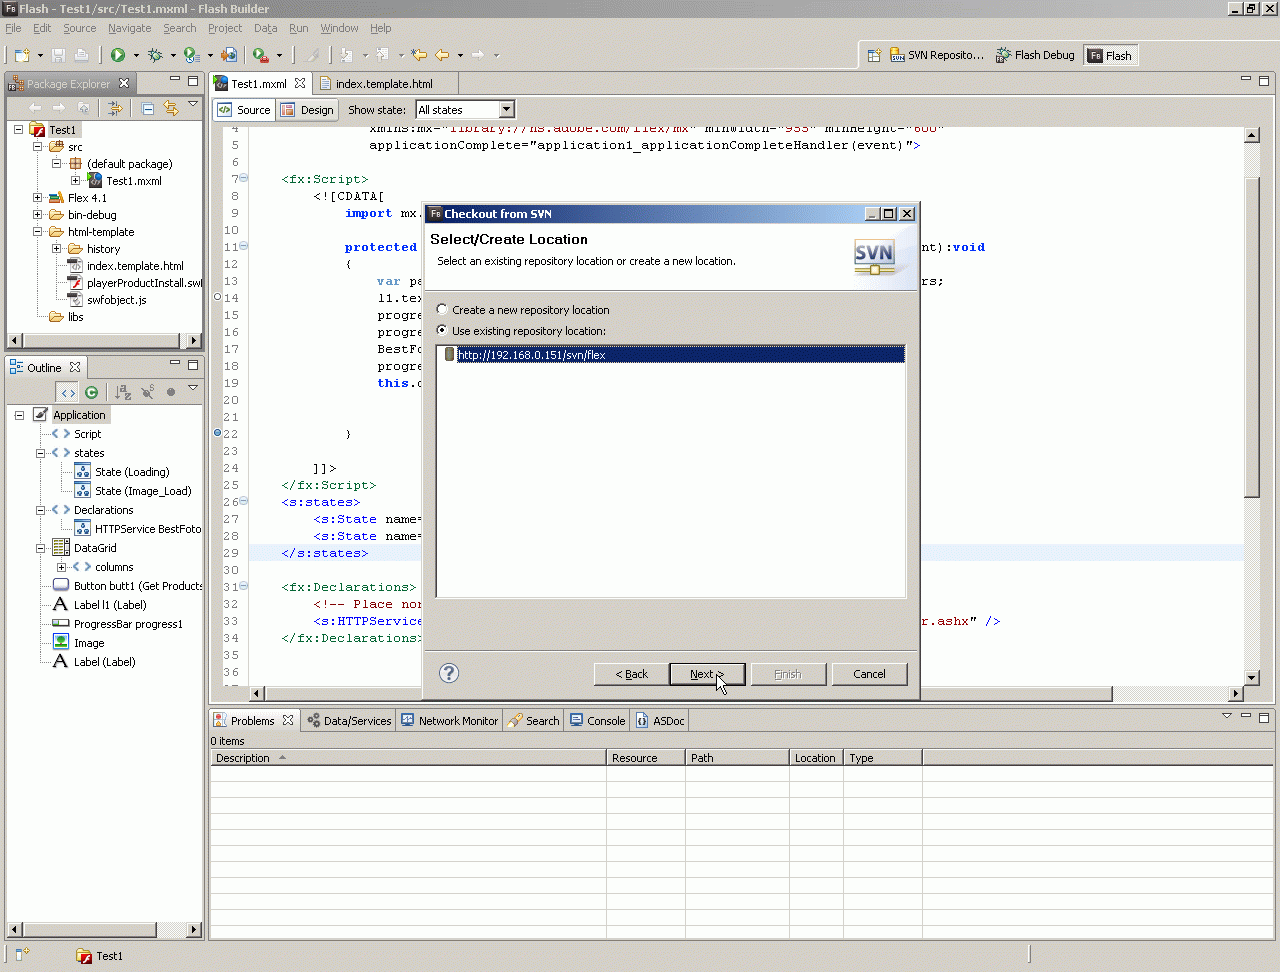Image resolution: width=1280 pixels, height=972 pixels.
Task: Cancel the Checkout from SVN dialog
Action: [x=869, y=674]
